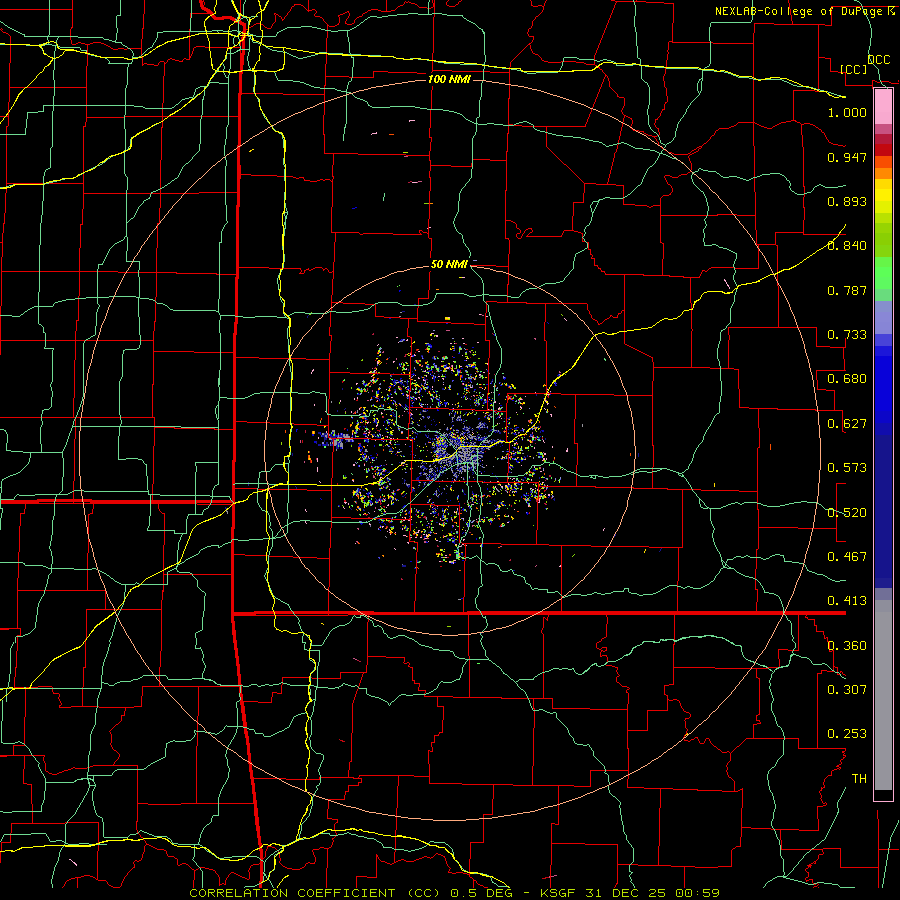The height and width of the screenshot is (900, 900).
Task: Click the 0.573 scale value
Action: coord(847,468)
